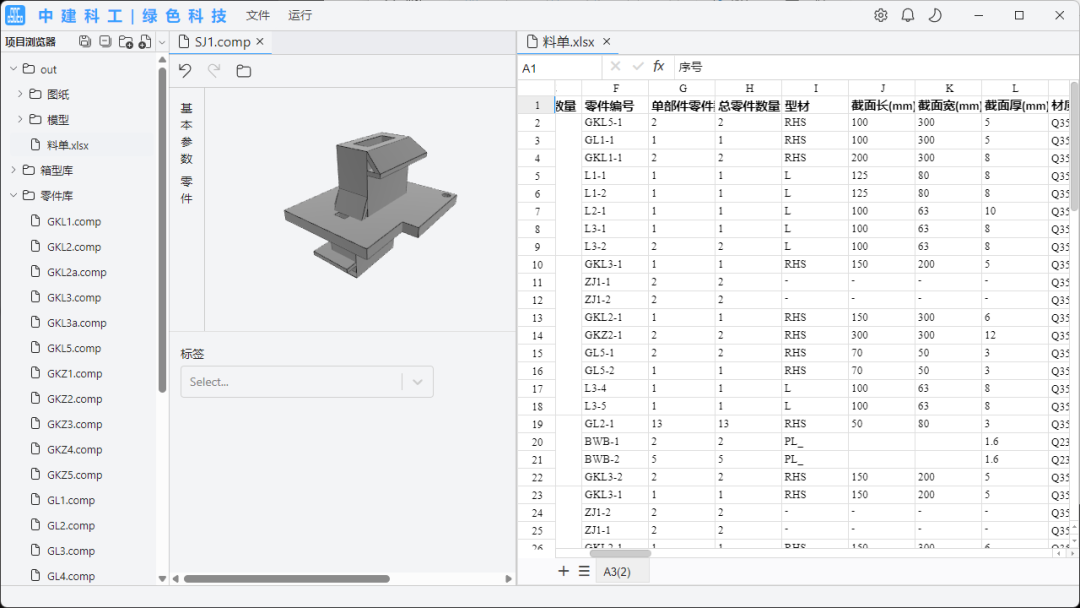Click cell GKZ2-1 in row 14
1080x608 pixels.
[x=615, y=335]
